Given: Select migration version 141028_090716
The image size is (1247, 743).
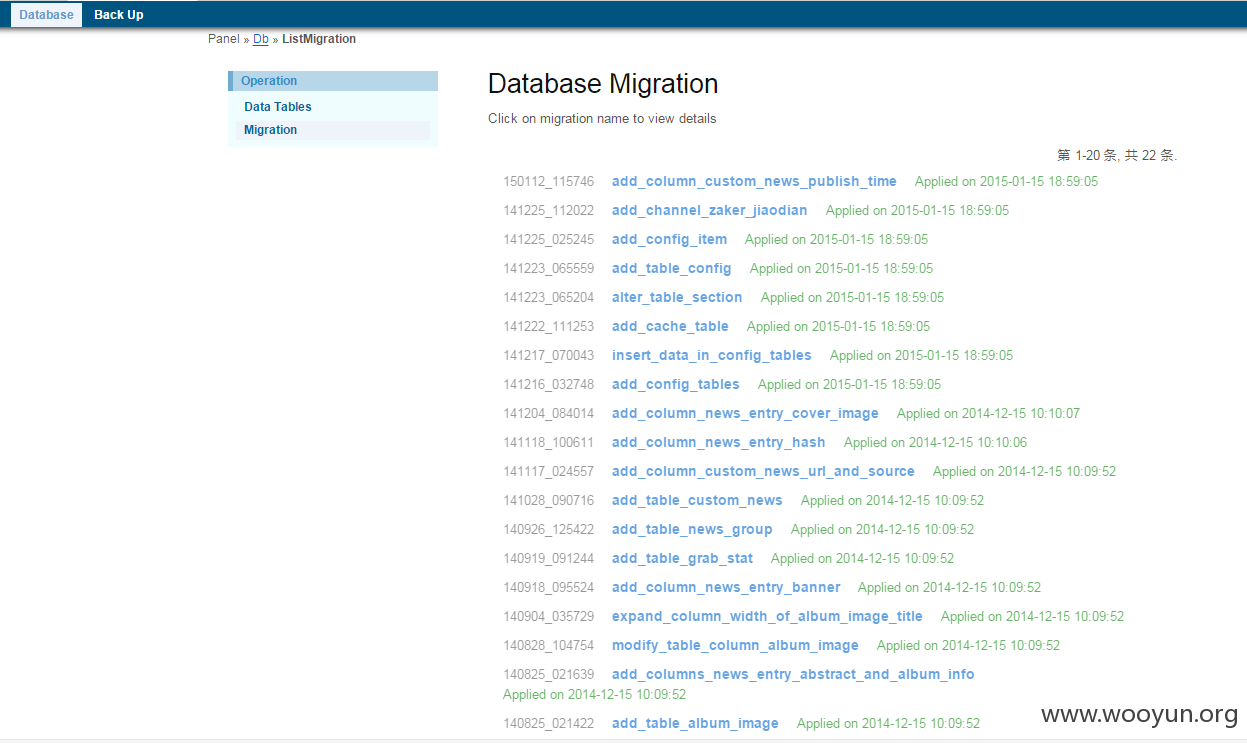Looking at the screenshot, I should point(548,500).
